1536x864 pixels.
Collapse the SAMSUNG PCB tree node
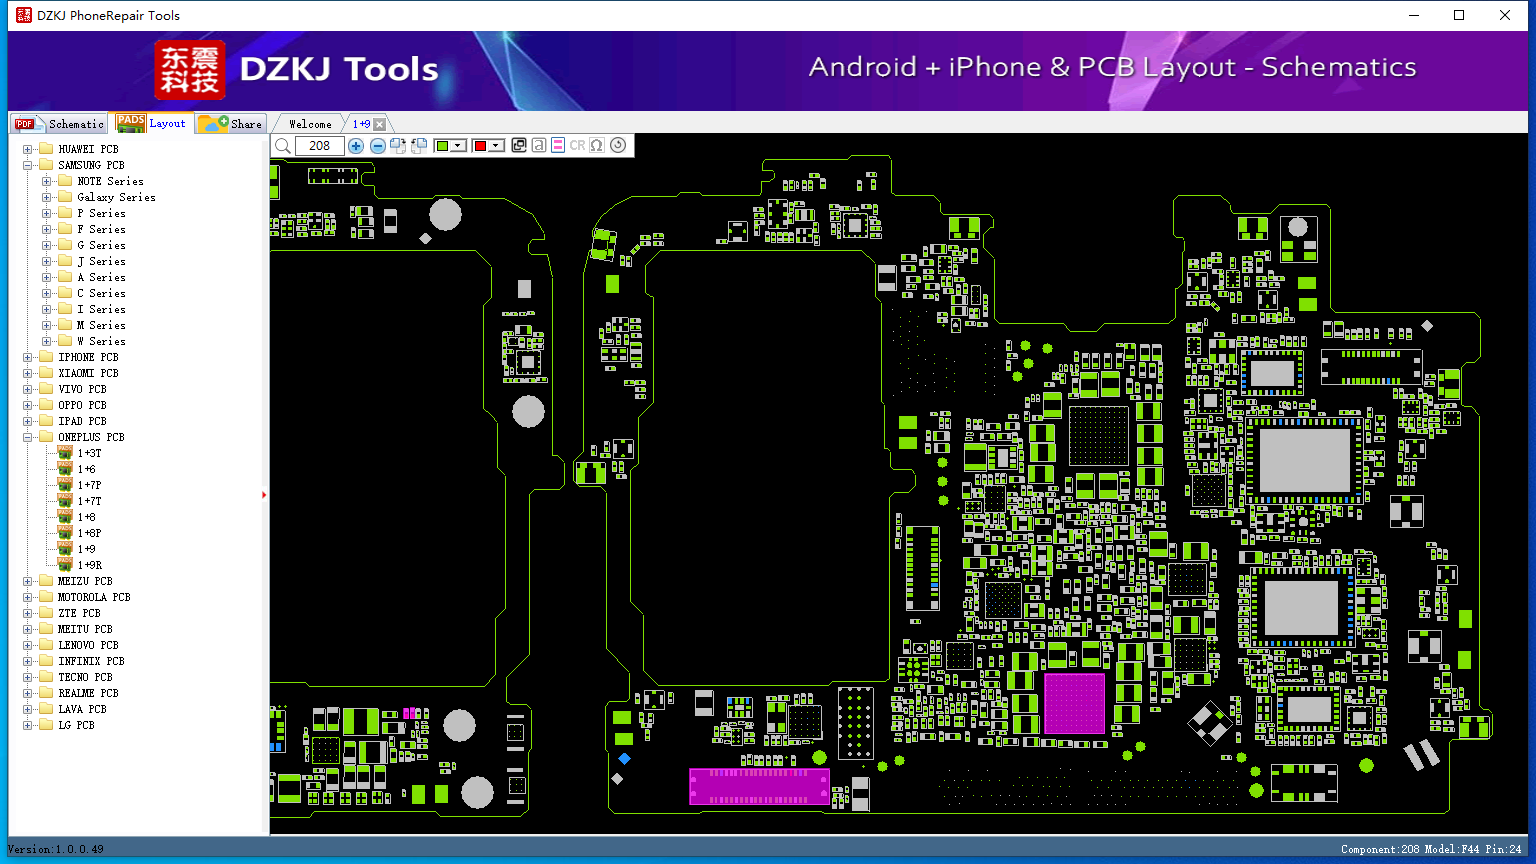(28, 165)
